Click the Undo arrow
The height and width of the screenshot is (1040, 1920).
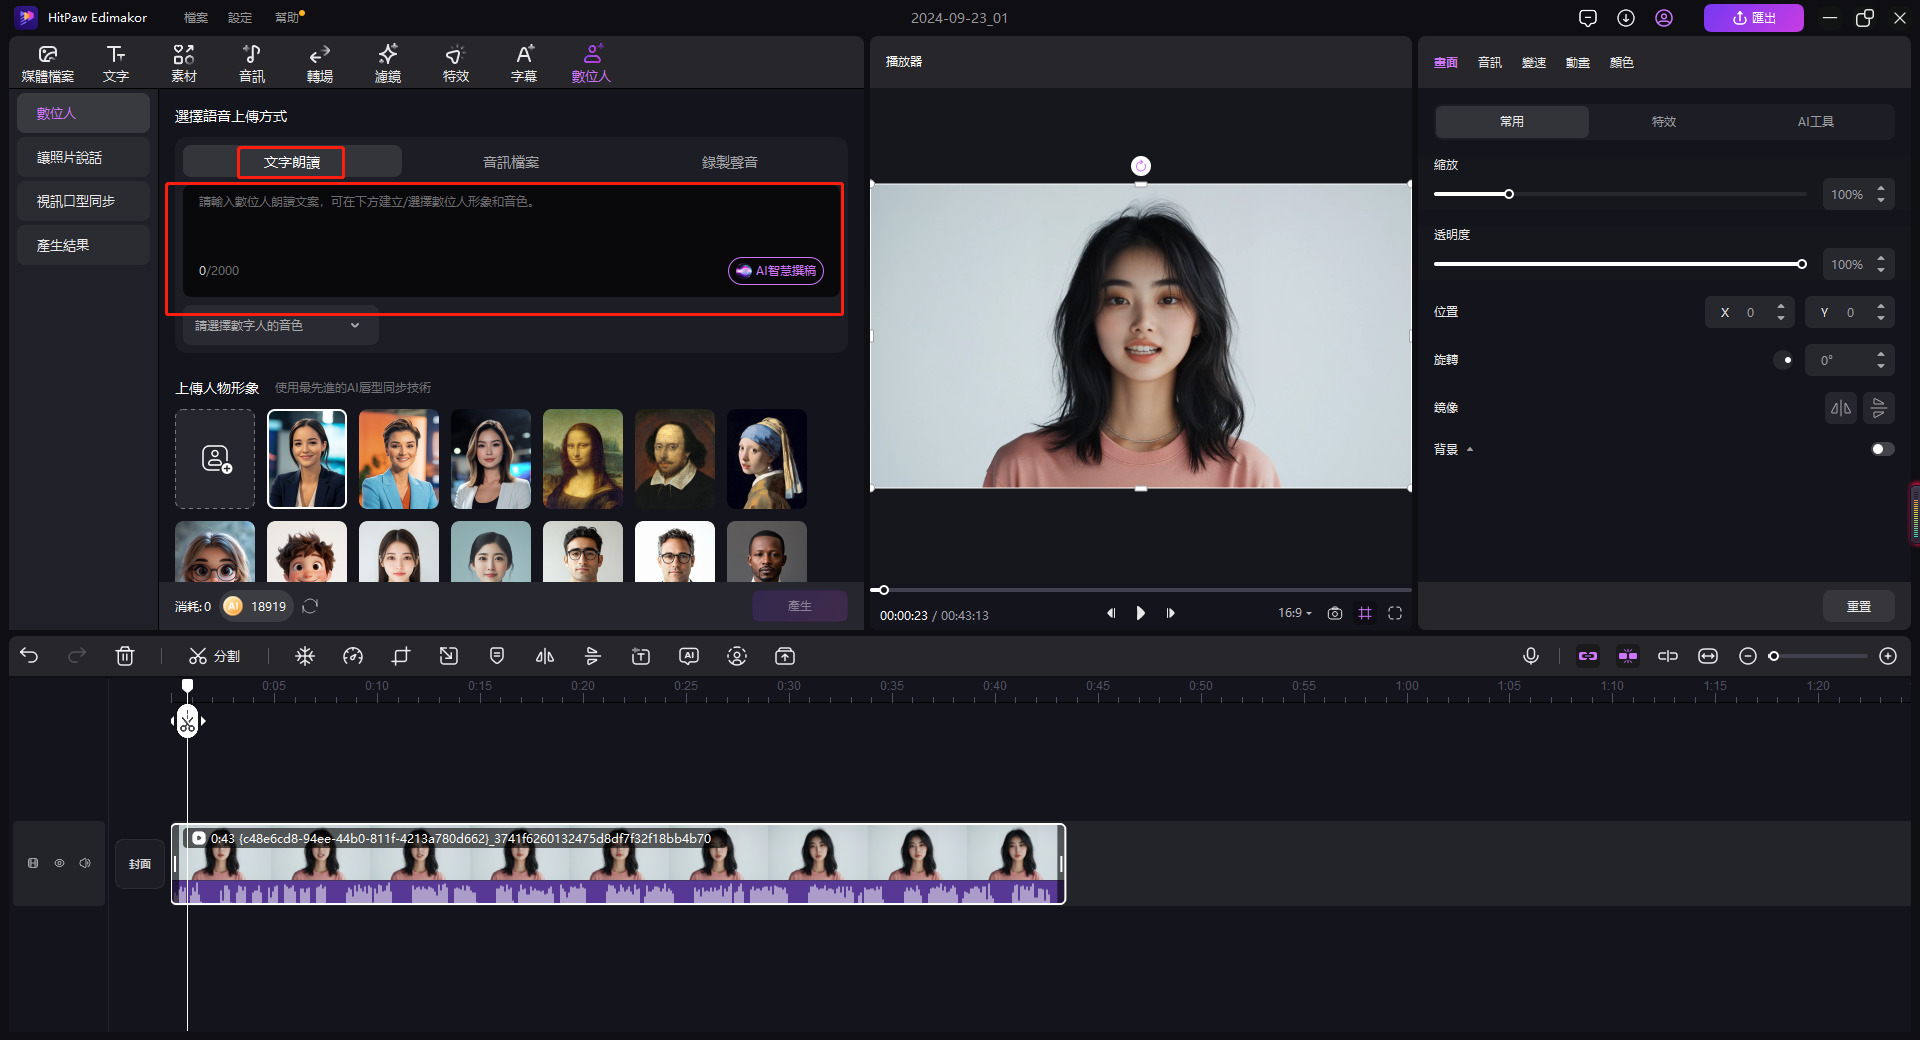coord(29,656)
